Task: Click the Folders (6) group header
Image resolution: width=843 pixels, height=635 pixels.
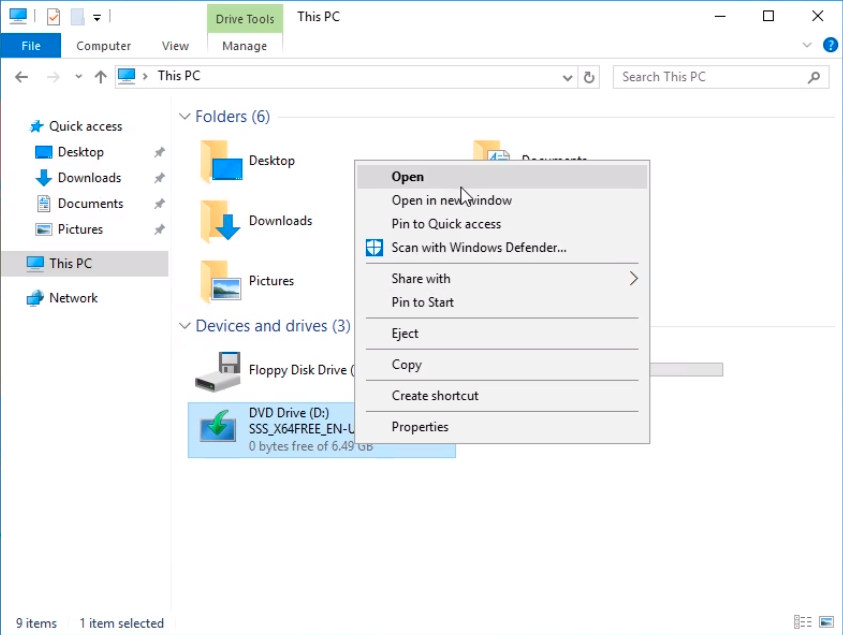Action: tap(232, 117)
